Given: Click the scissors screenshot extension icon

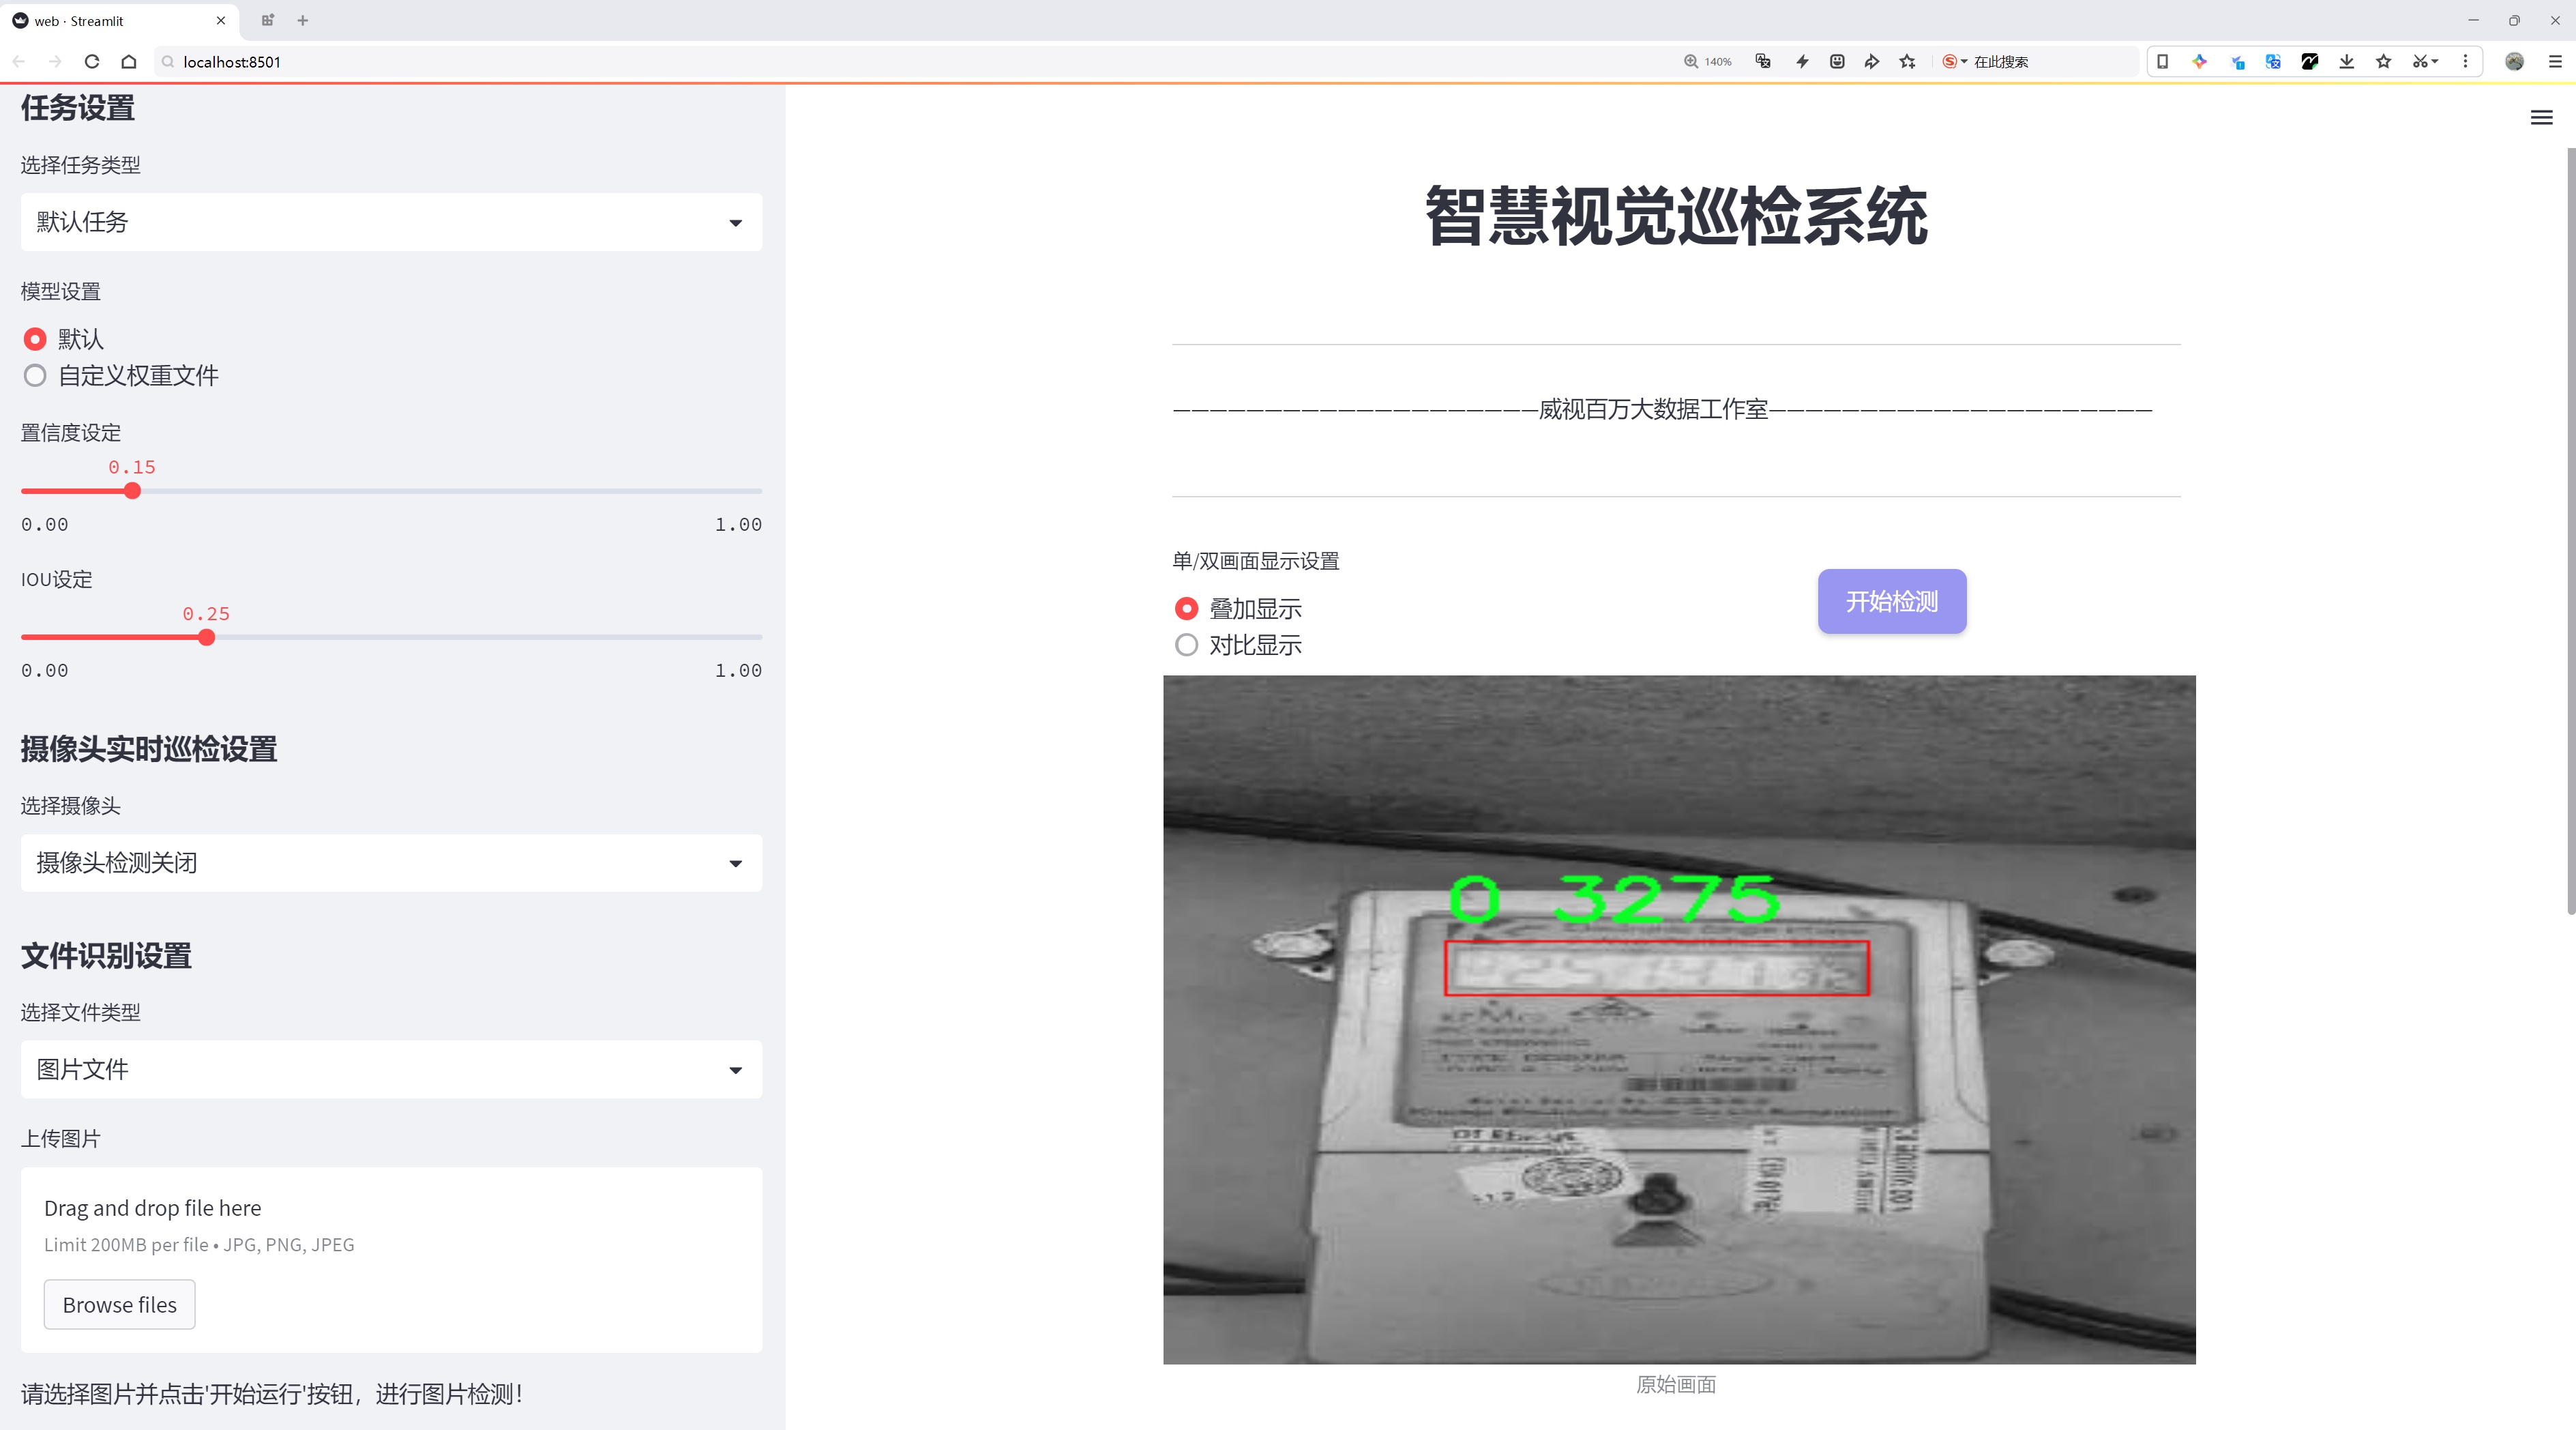Looking at the screenshot, I should (2421, 61).
